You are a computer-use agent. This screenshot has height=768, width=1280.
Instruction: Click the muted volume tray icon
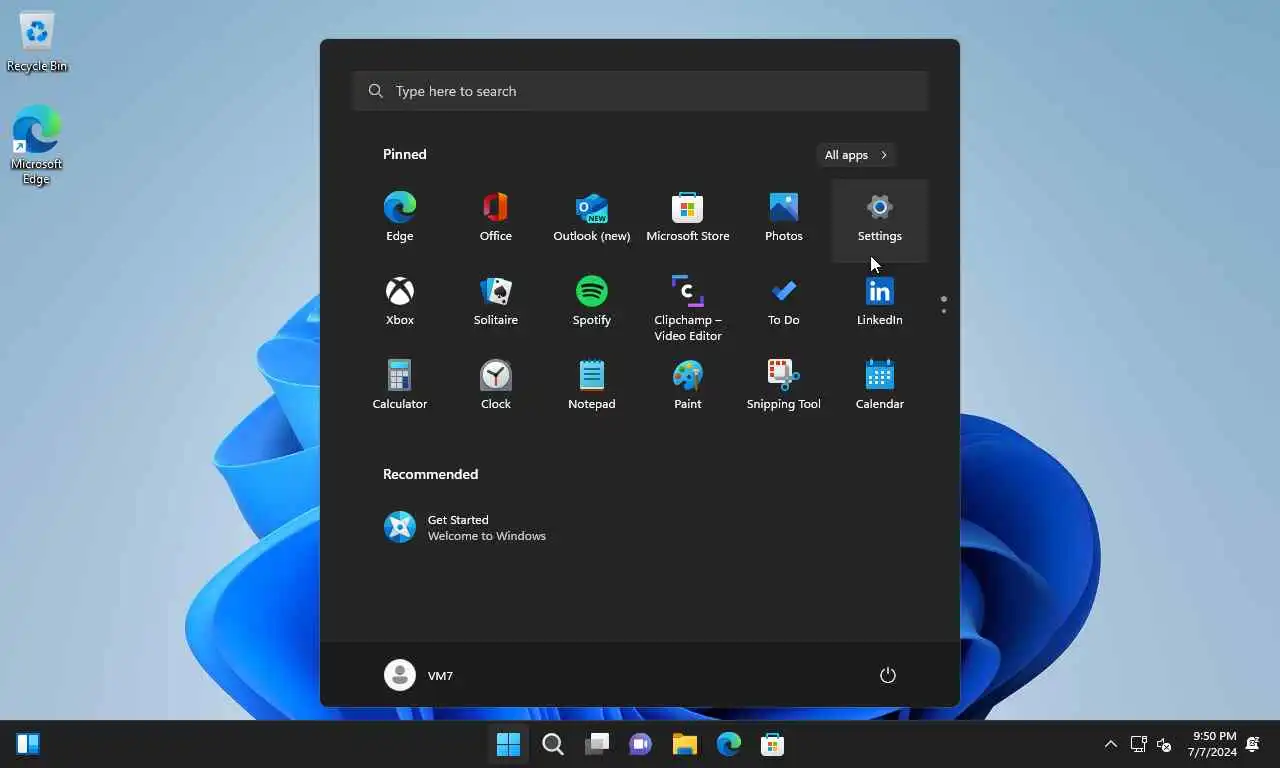[x=1164, y=744]
